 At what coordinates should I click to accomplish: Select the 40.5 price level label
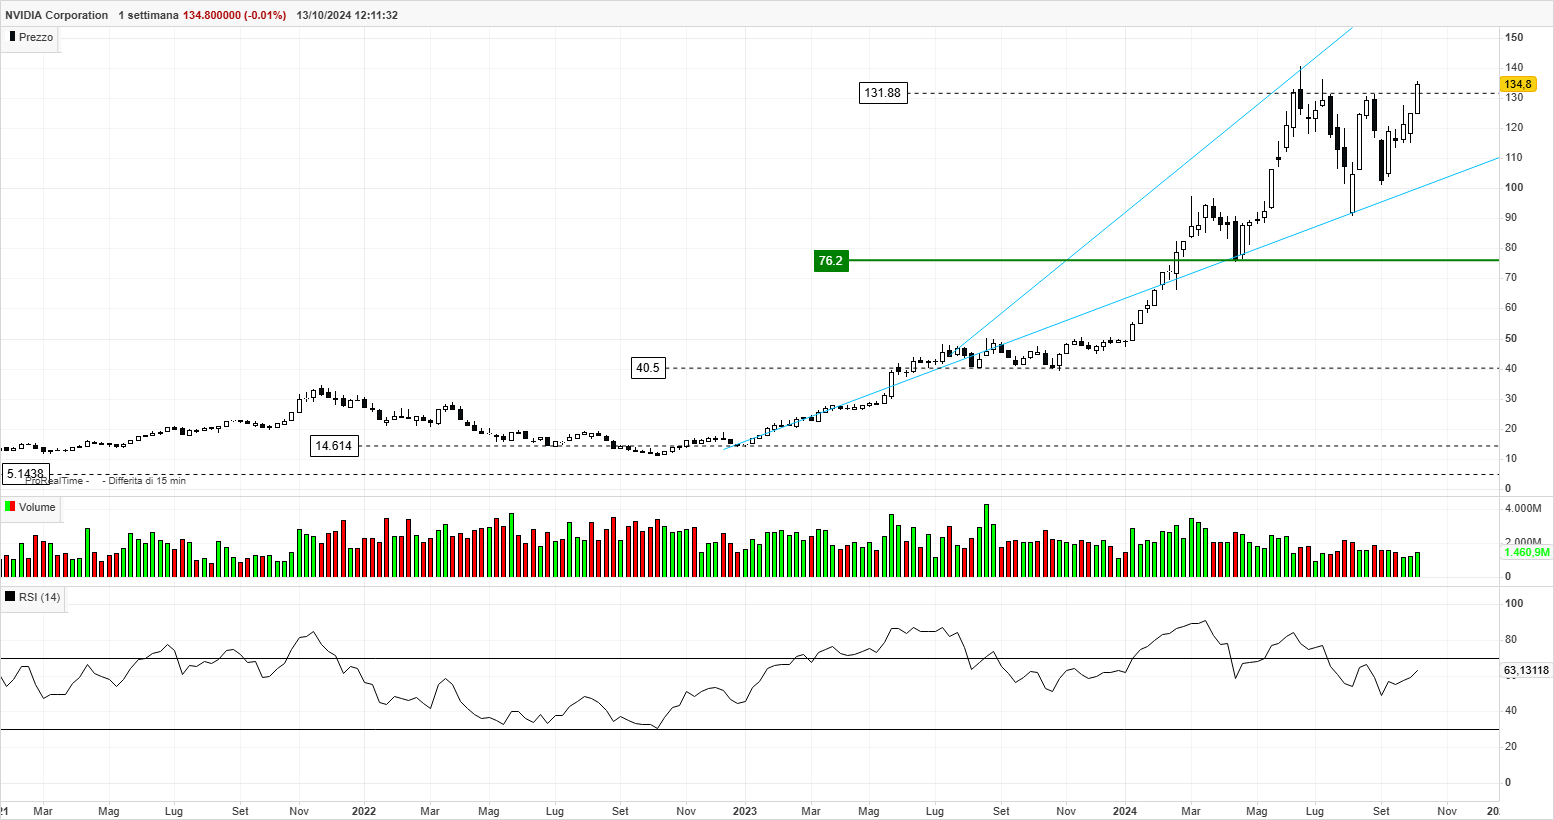(x=648, y=368)
